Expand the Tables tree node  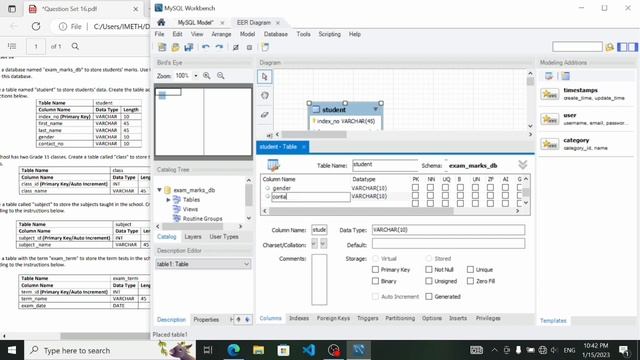click(x=168, y=200)
